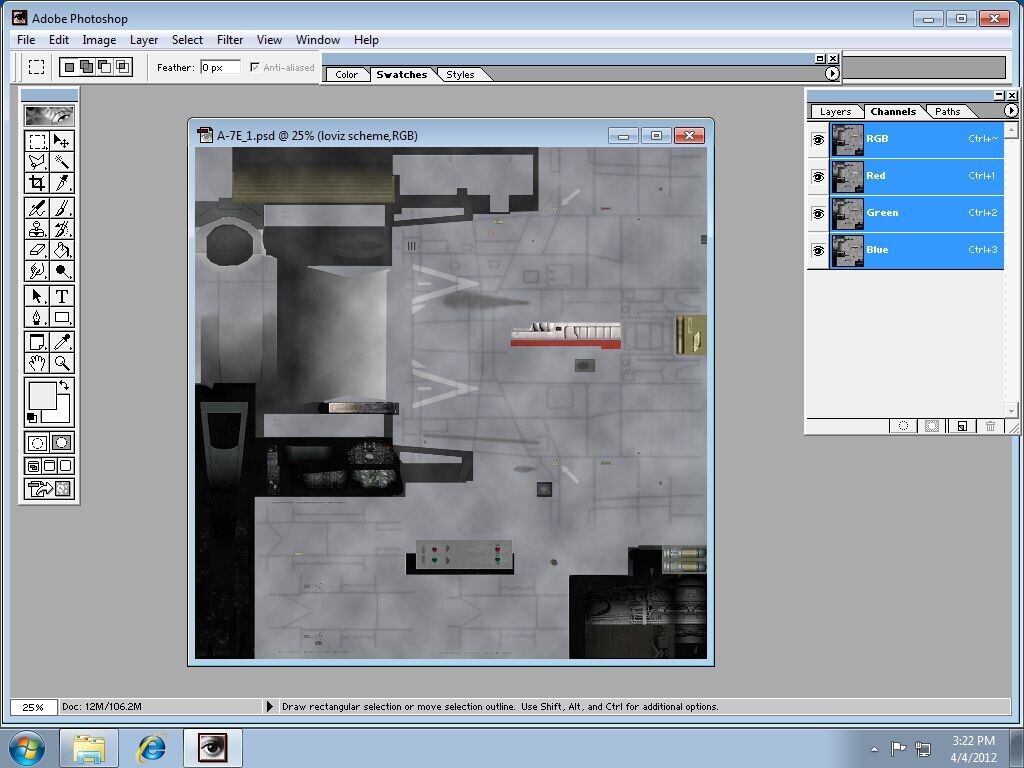Screen dimensions: 1024x768
Task: Click the Jump to ImageReady icon
Action: (50, 489)
